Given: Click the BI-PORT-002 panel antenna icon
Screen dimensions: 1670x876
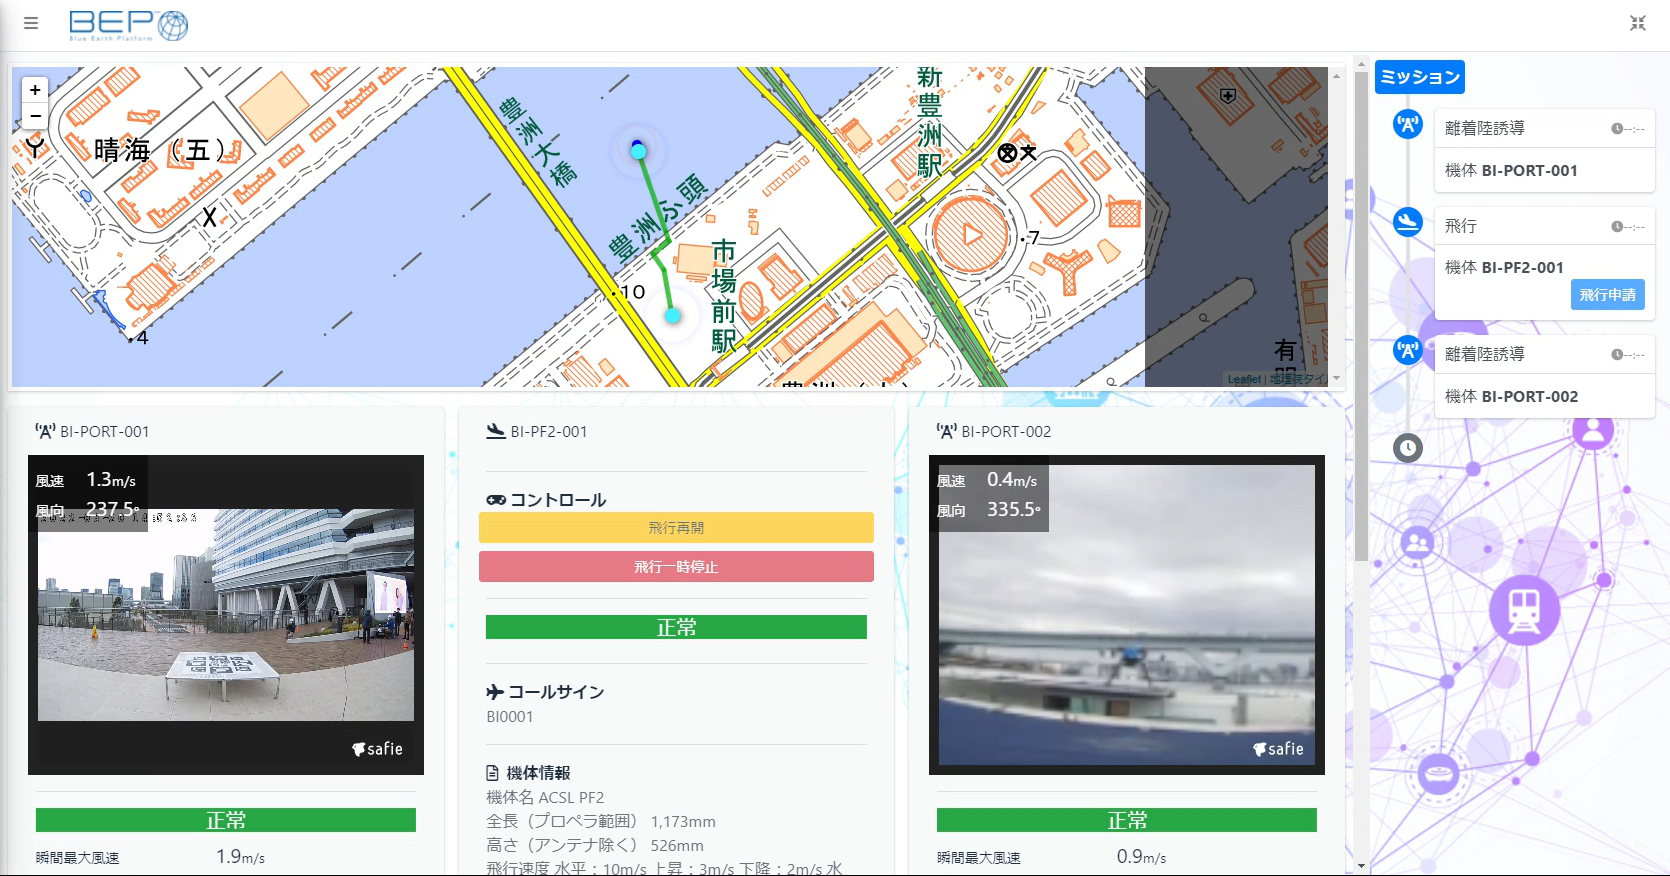Looking at the screenshot, I should tap(946, 431).
